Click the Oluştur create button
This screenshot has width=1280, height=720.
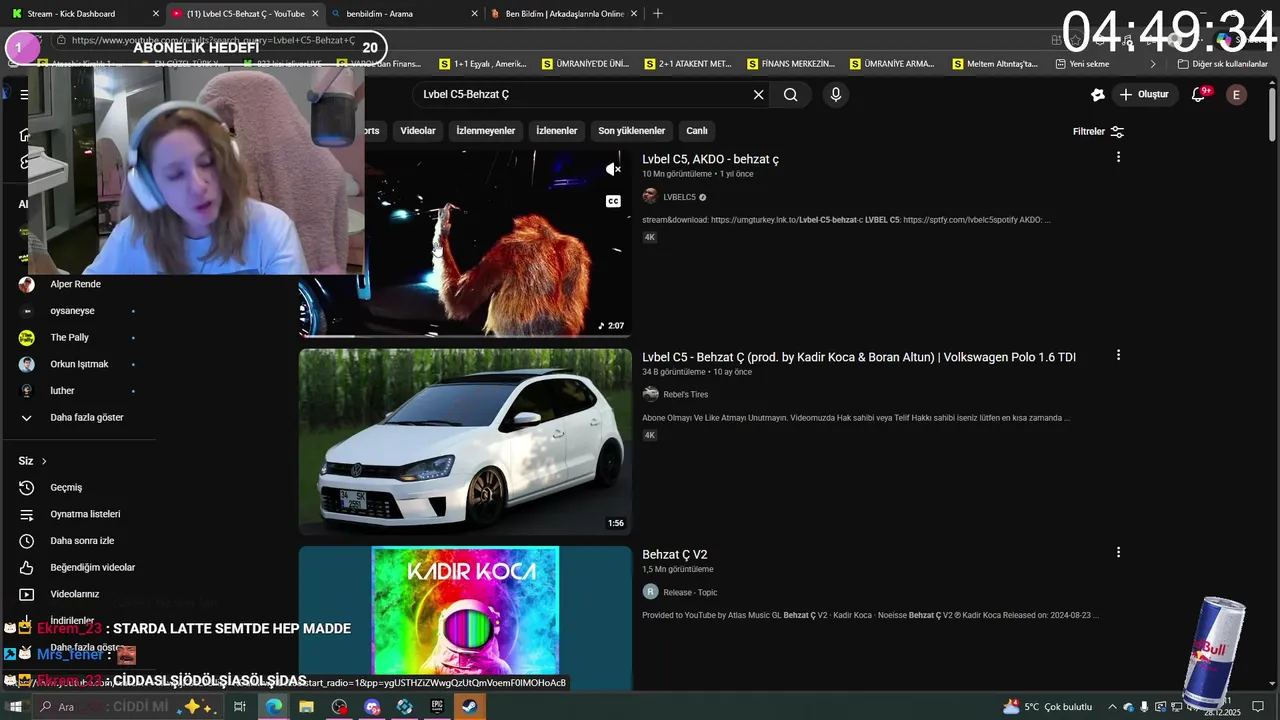click(1143, 94)
